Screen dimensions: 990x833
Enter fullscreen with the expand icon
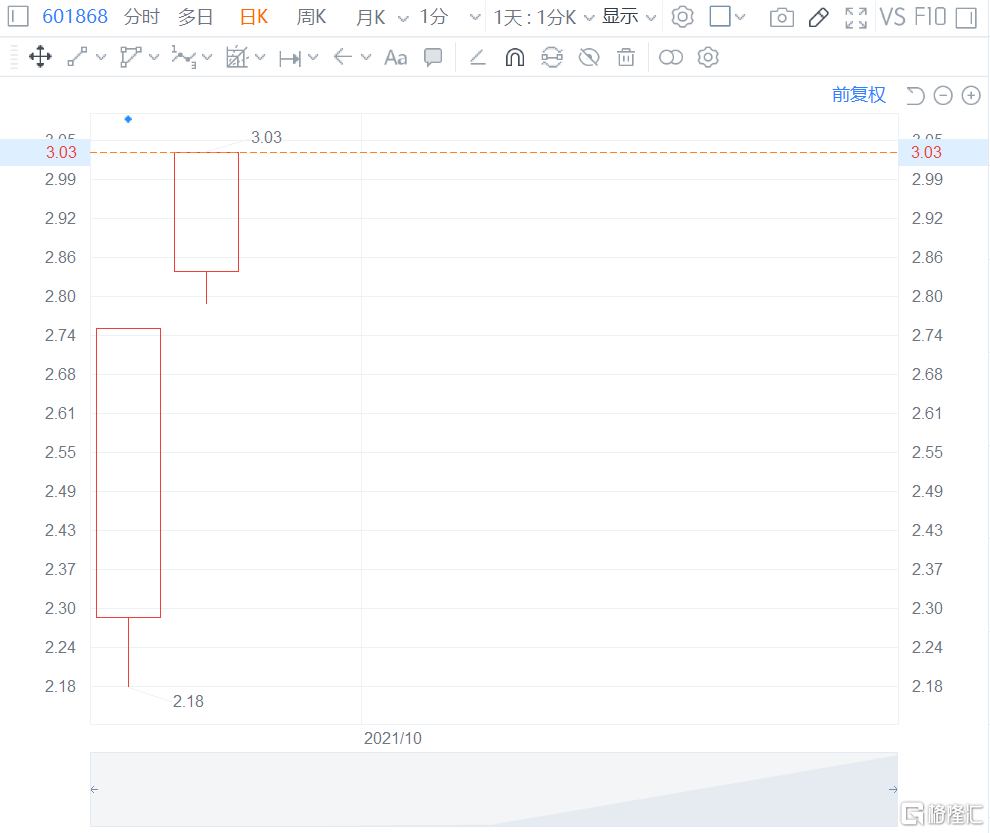[x=856, y=18]
